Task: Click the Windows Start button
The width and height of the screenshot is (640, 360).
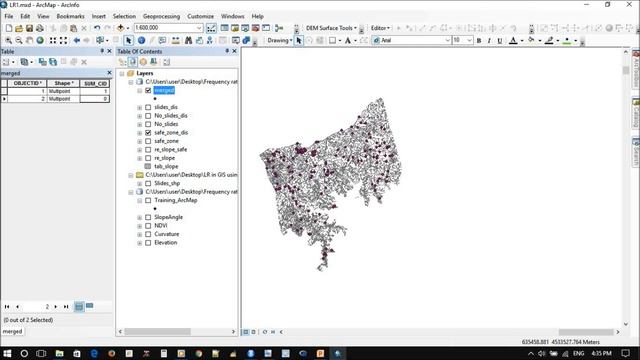Action: [x=7, y=353]
